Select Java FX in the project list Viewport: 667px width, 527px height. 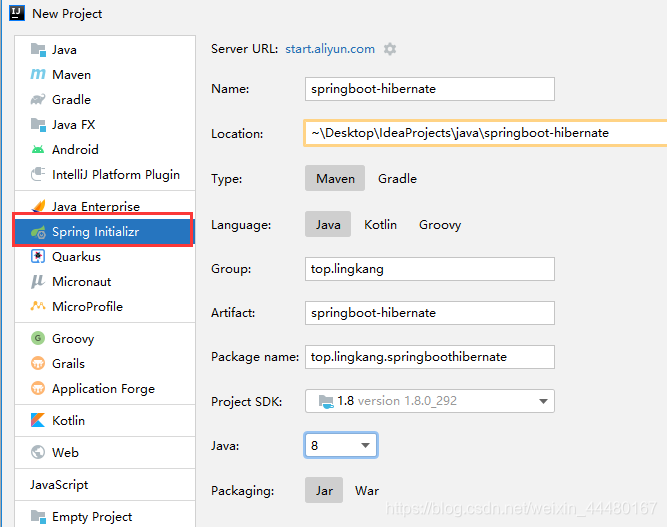(105, 125)
